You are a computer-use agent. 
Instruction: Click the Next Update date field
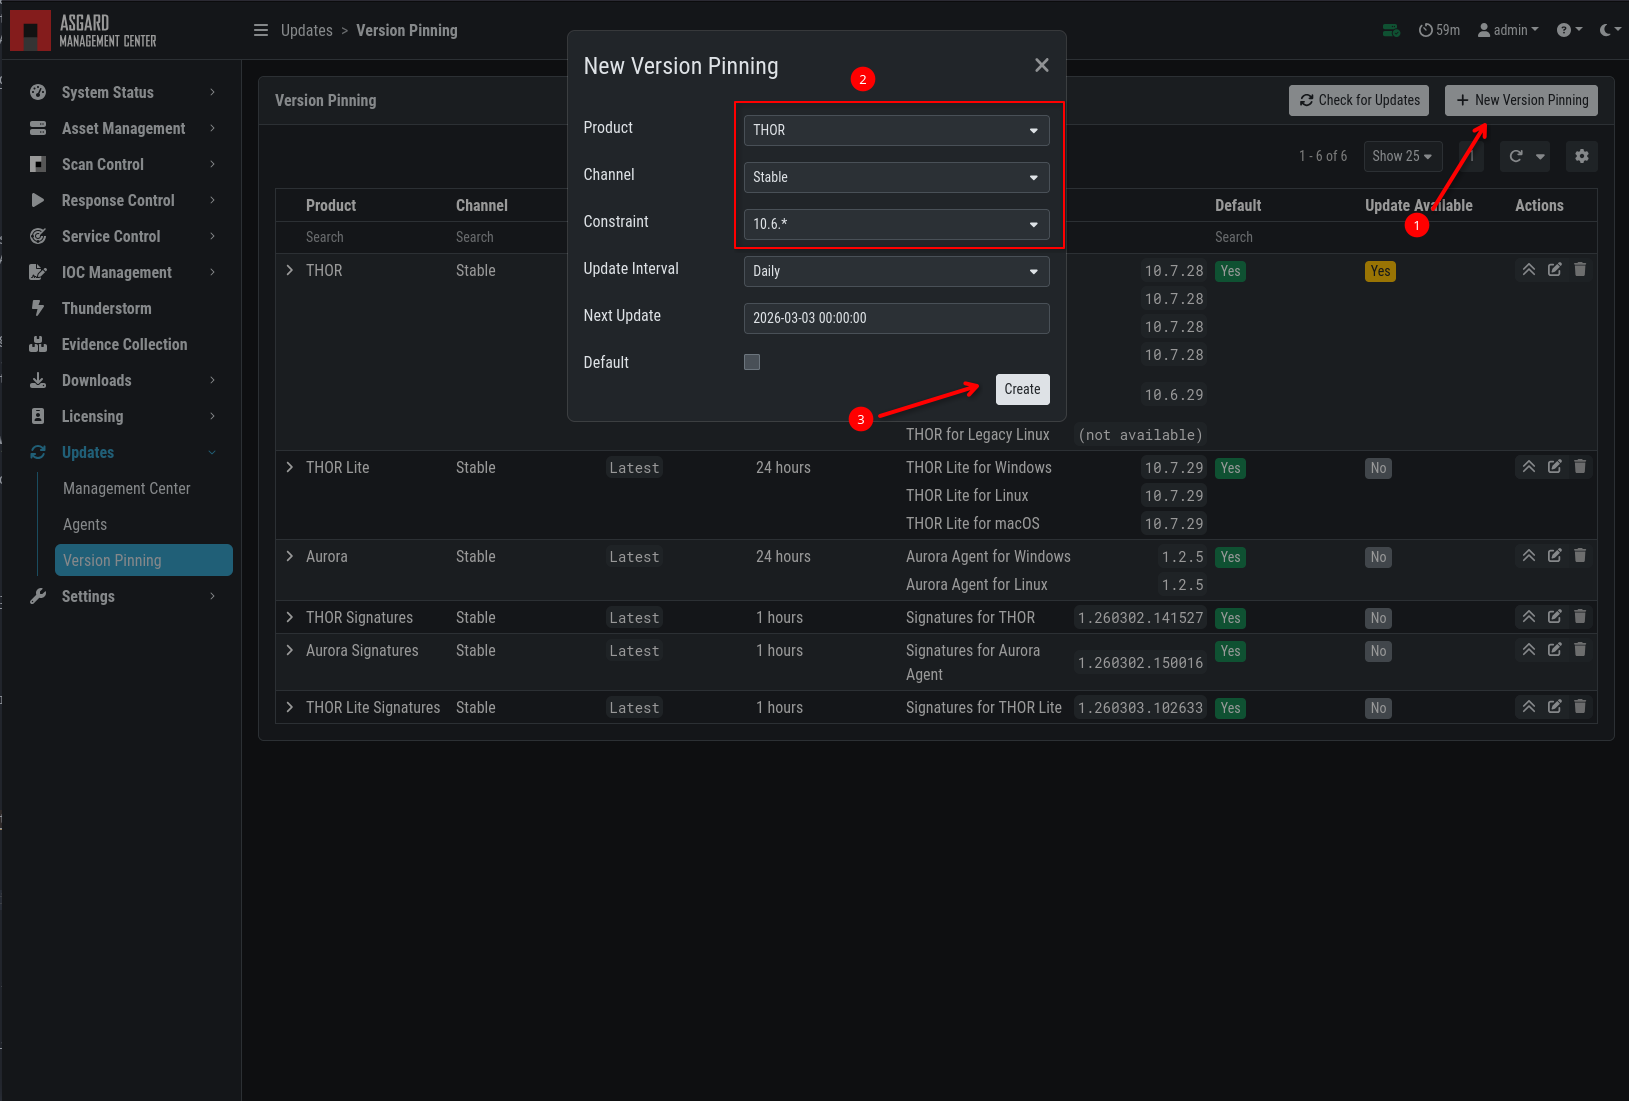[x=897, y=318]
